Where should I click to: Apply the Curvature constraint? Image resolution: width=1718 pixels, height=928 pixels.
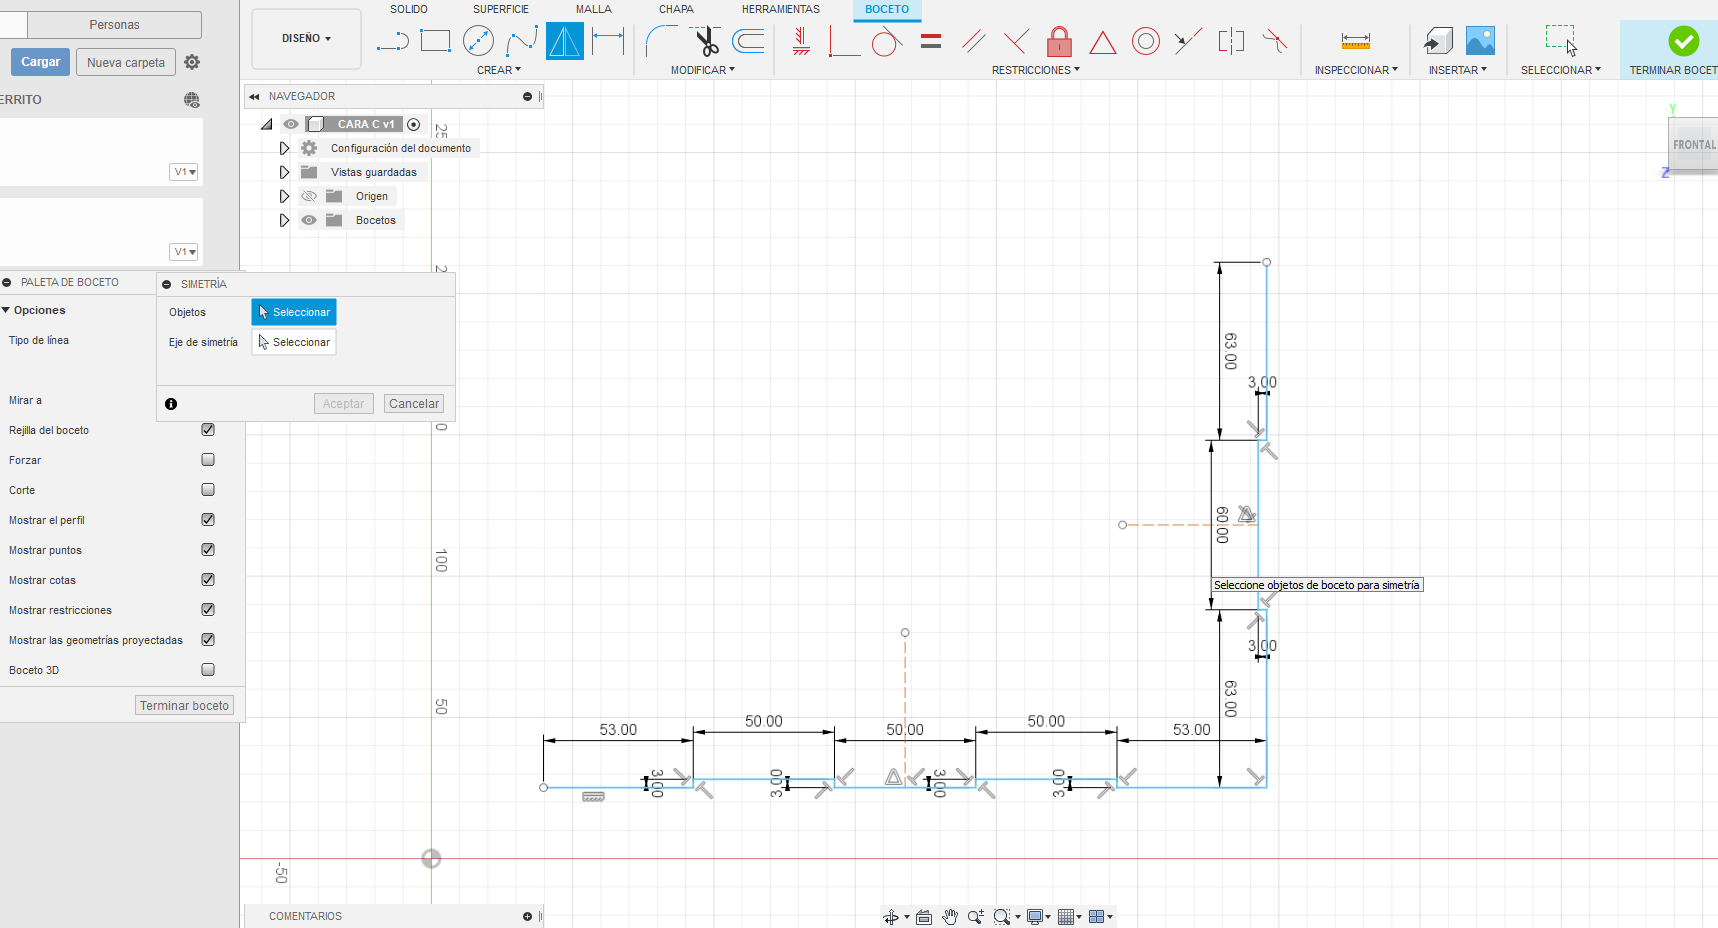(1274, 41)
